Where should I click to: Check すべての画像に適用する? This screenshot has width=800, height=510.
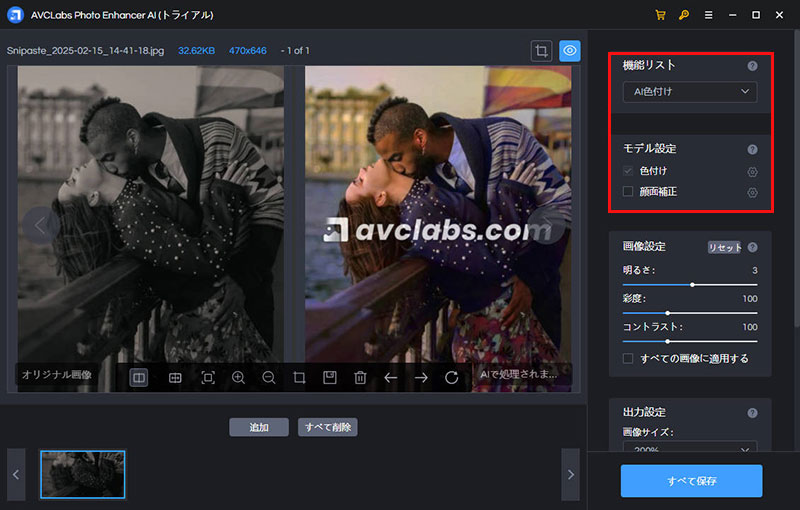(x=628, y=359)
